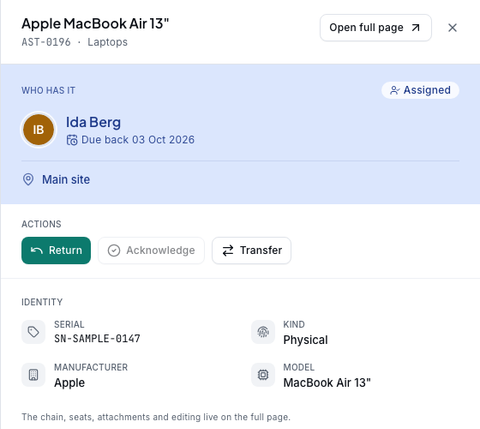The width and height of the screenshot is (480, 429).
Task: Click the fingerprint Kind icon
Action: tap(263, 332)
